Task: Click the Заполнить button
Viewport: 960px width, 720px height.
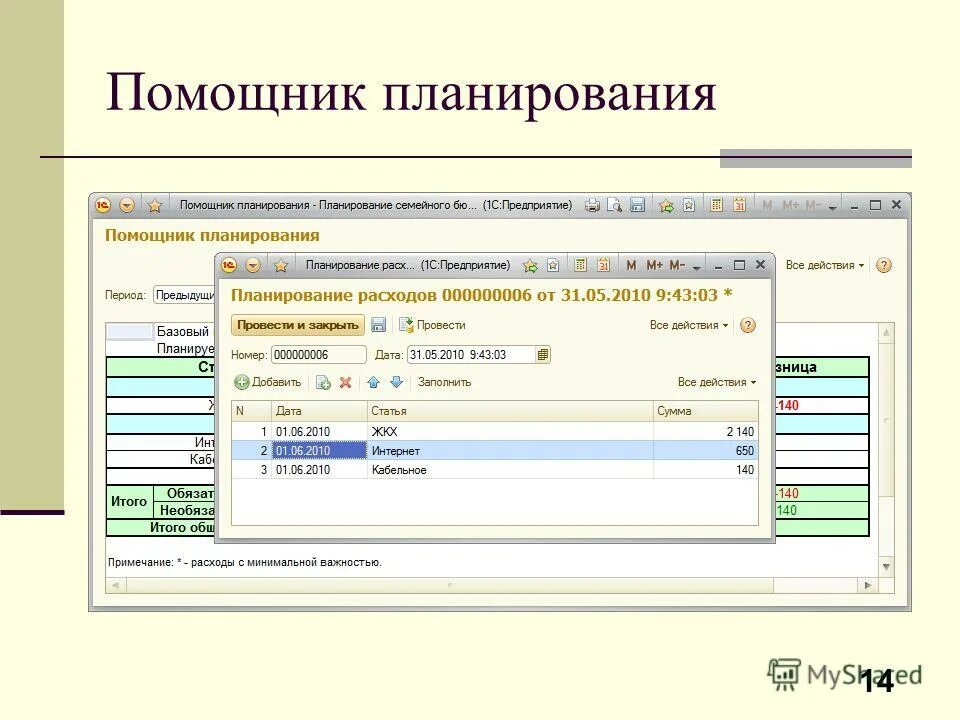Action: (x=443, y=382)
